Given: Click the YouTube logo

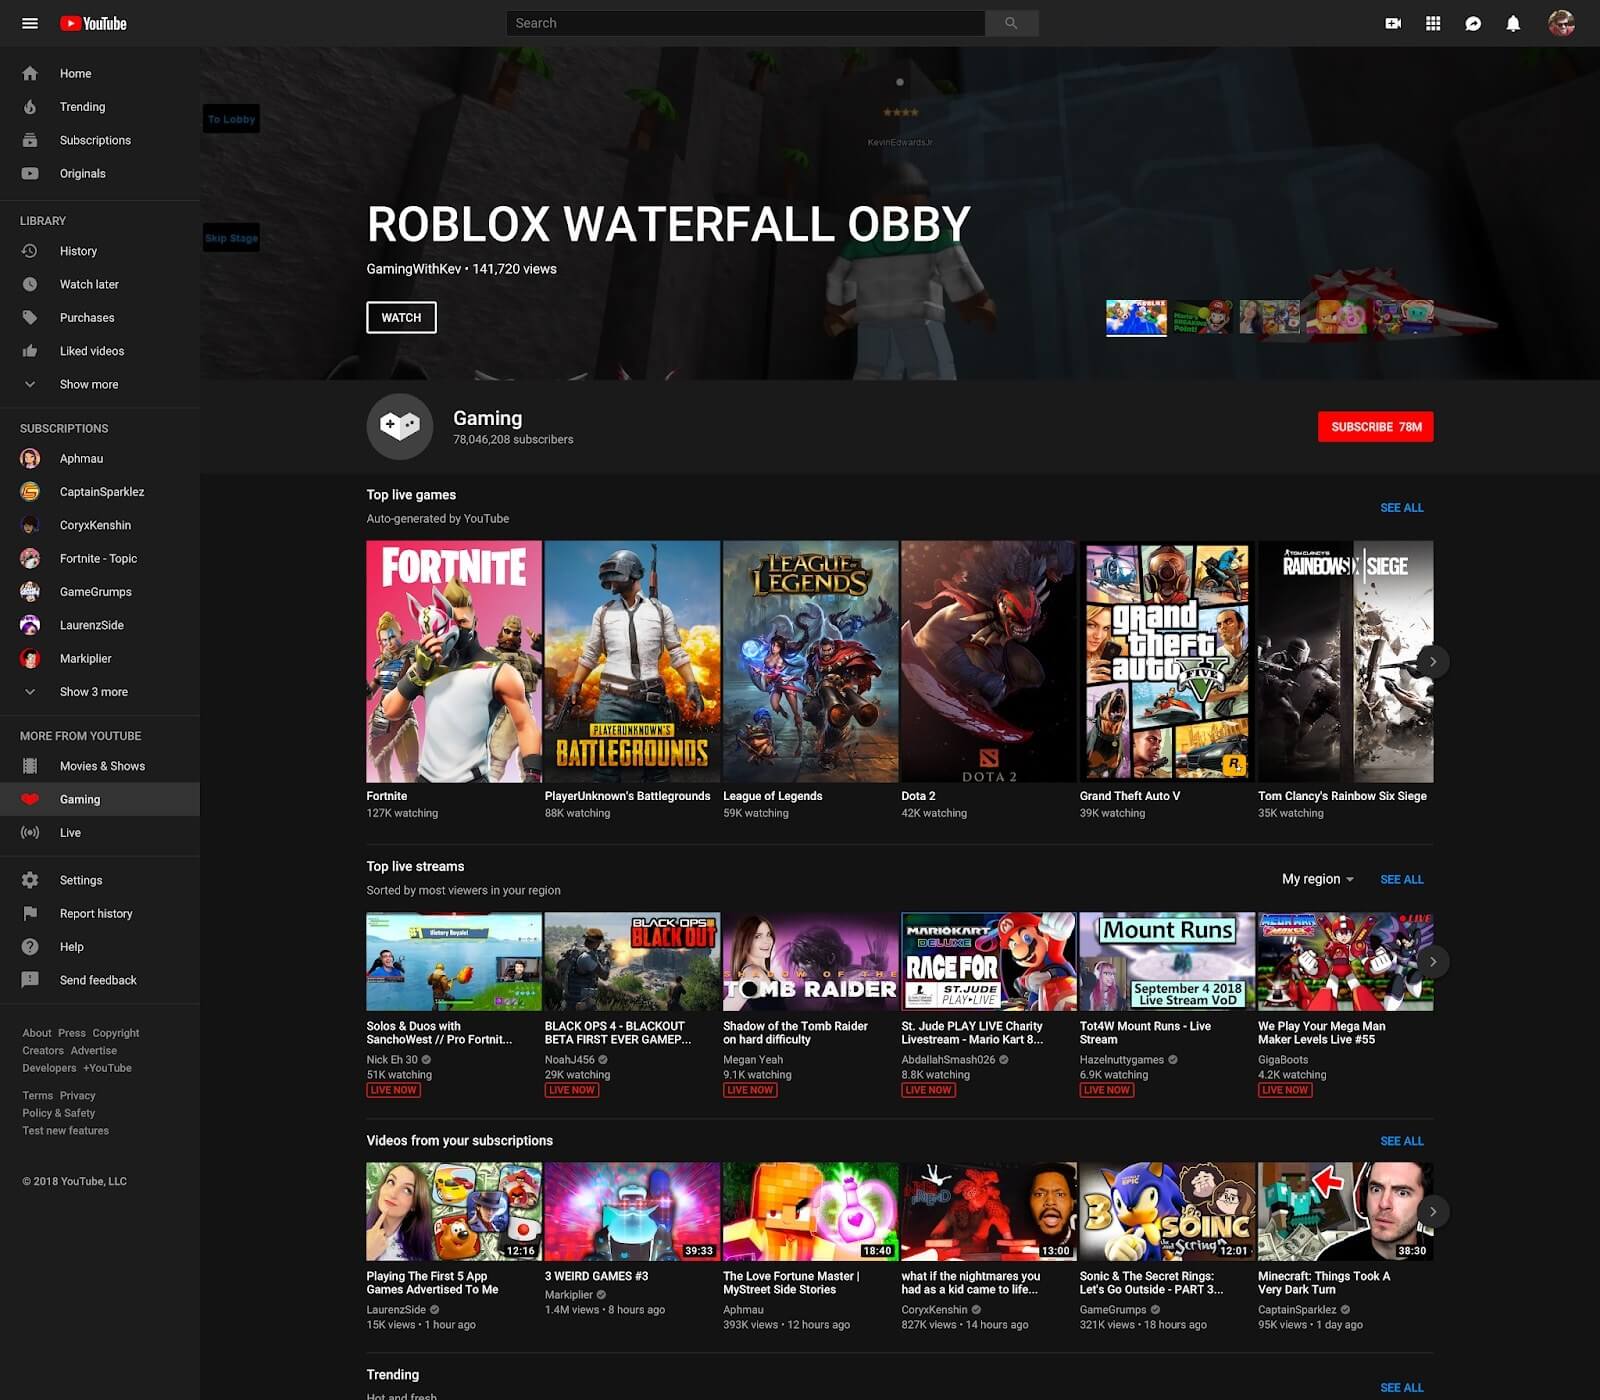Looking at the screenshot, I should tap(93, 22).
